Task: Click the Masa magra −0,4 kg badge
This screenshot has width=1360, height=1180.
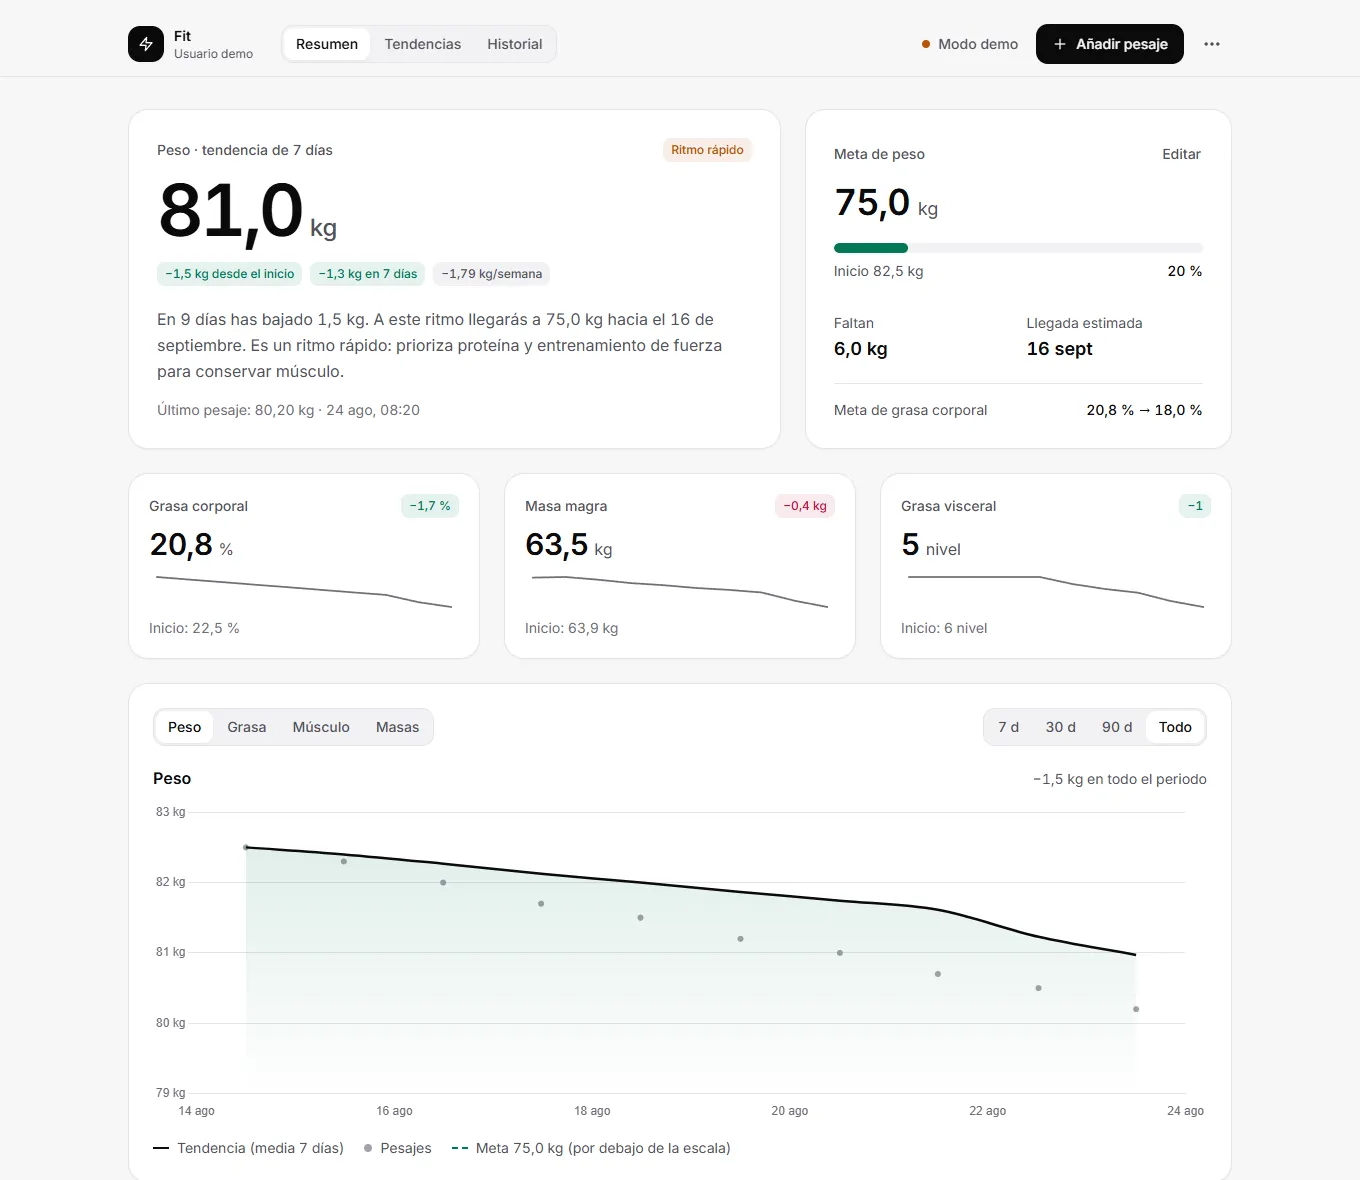Action: tap(805, 506)
